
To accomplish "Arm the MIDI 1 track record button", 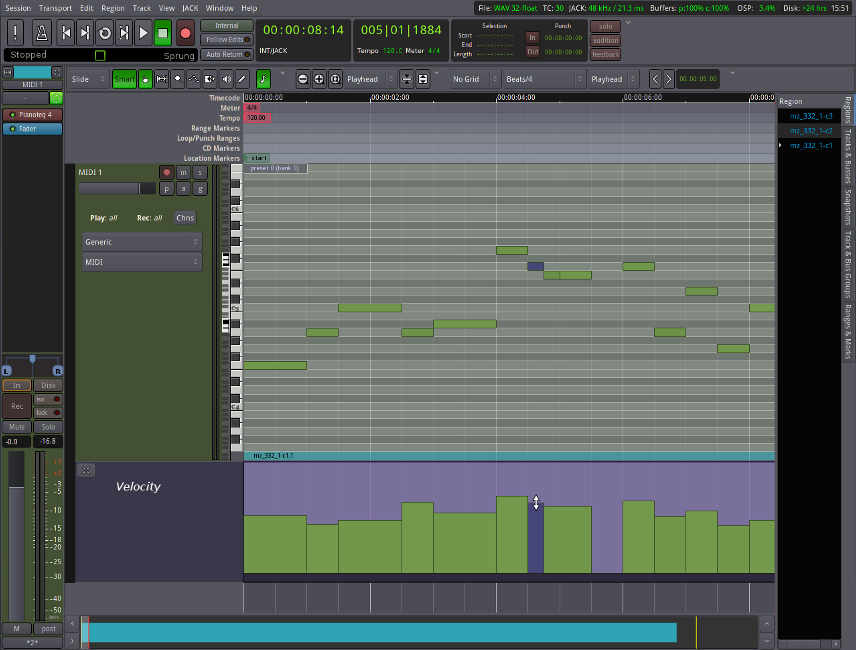I will 167,173.
